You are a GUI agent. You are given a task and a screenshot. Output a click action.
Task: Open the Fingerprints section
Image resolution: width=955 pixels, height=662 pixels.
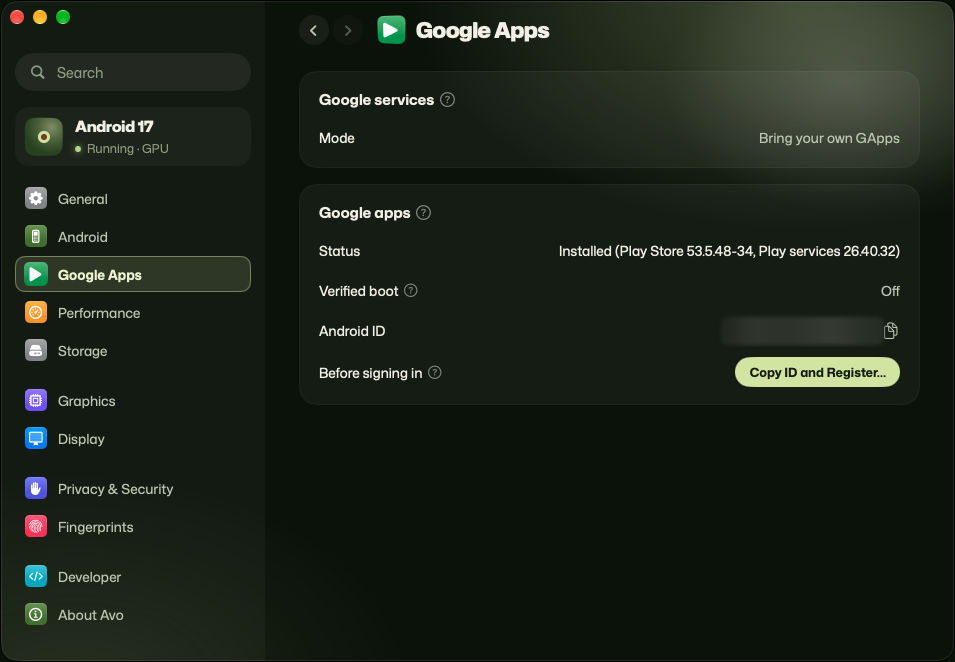pos(133,527)
